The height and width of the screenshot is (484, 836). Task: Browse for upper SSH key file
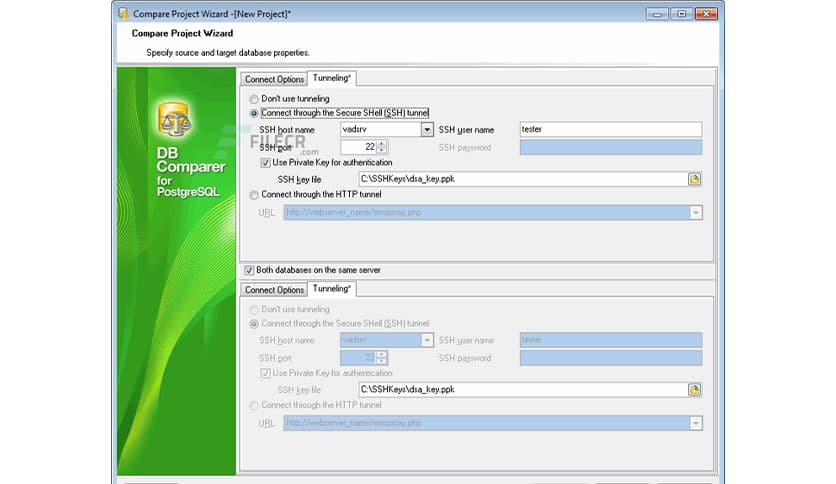coord(694,179)
